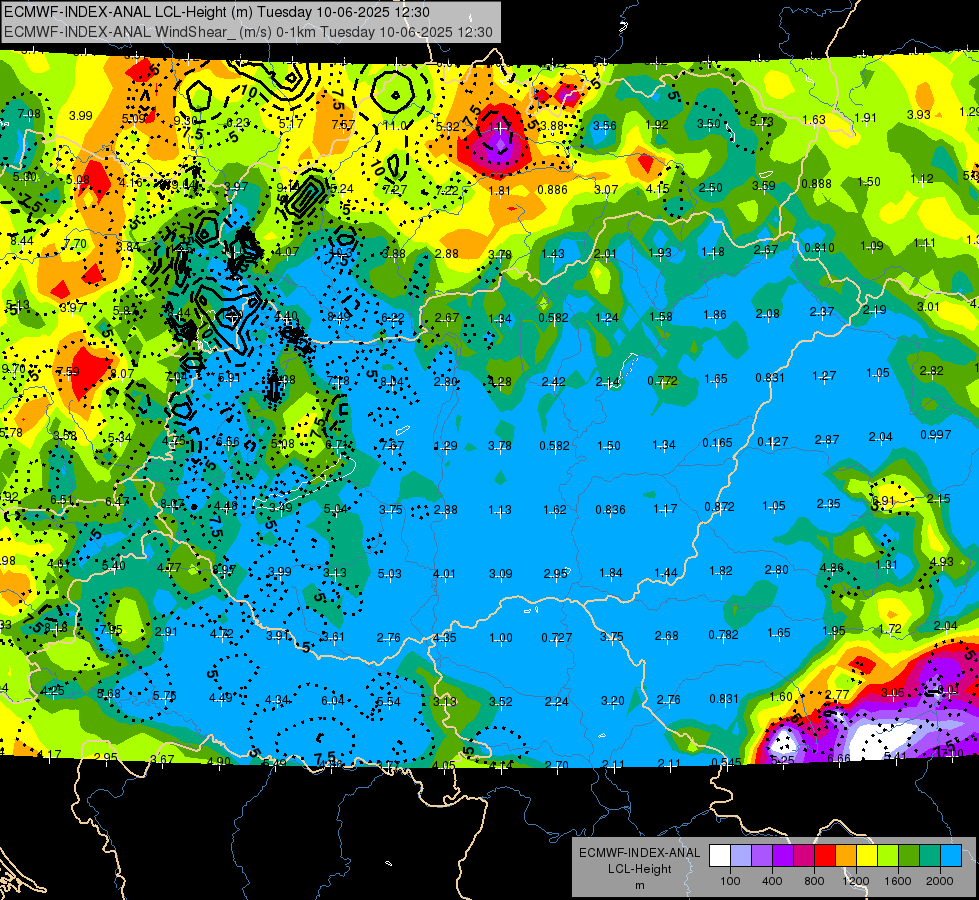The height and width of the screenshot is (900, 979).
Task: Click the wind shear value 1.62
Action: [x=555, y=510]
